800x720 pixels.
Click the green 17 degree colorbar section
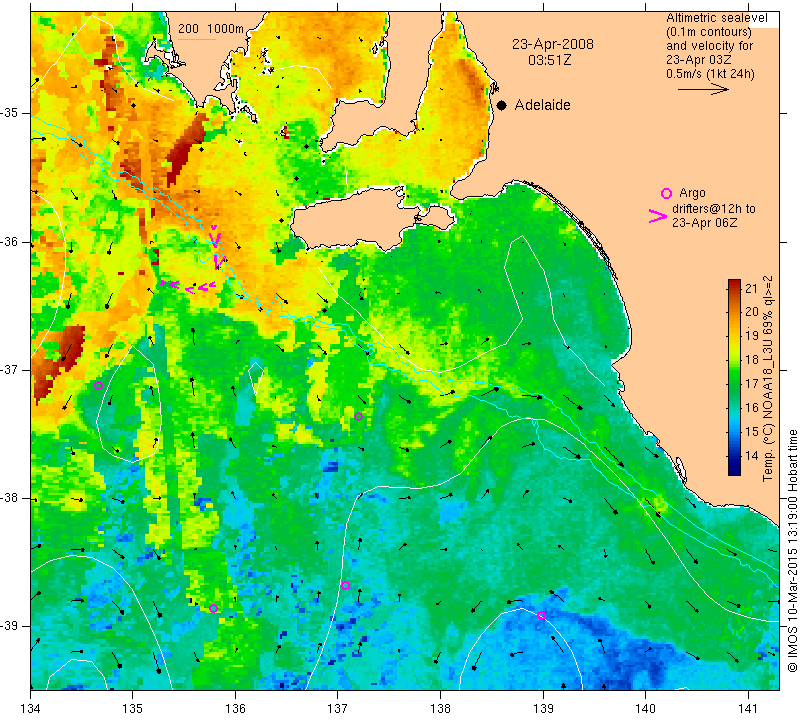click(x=734, y=383)
